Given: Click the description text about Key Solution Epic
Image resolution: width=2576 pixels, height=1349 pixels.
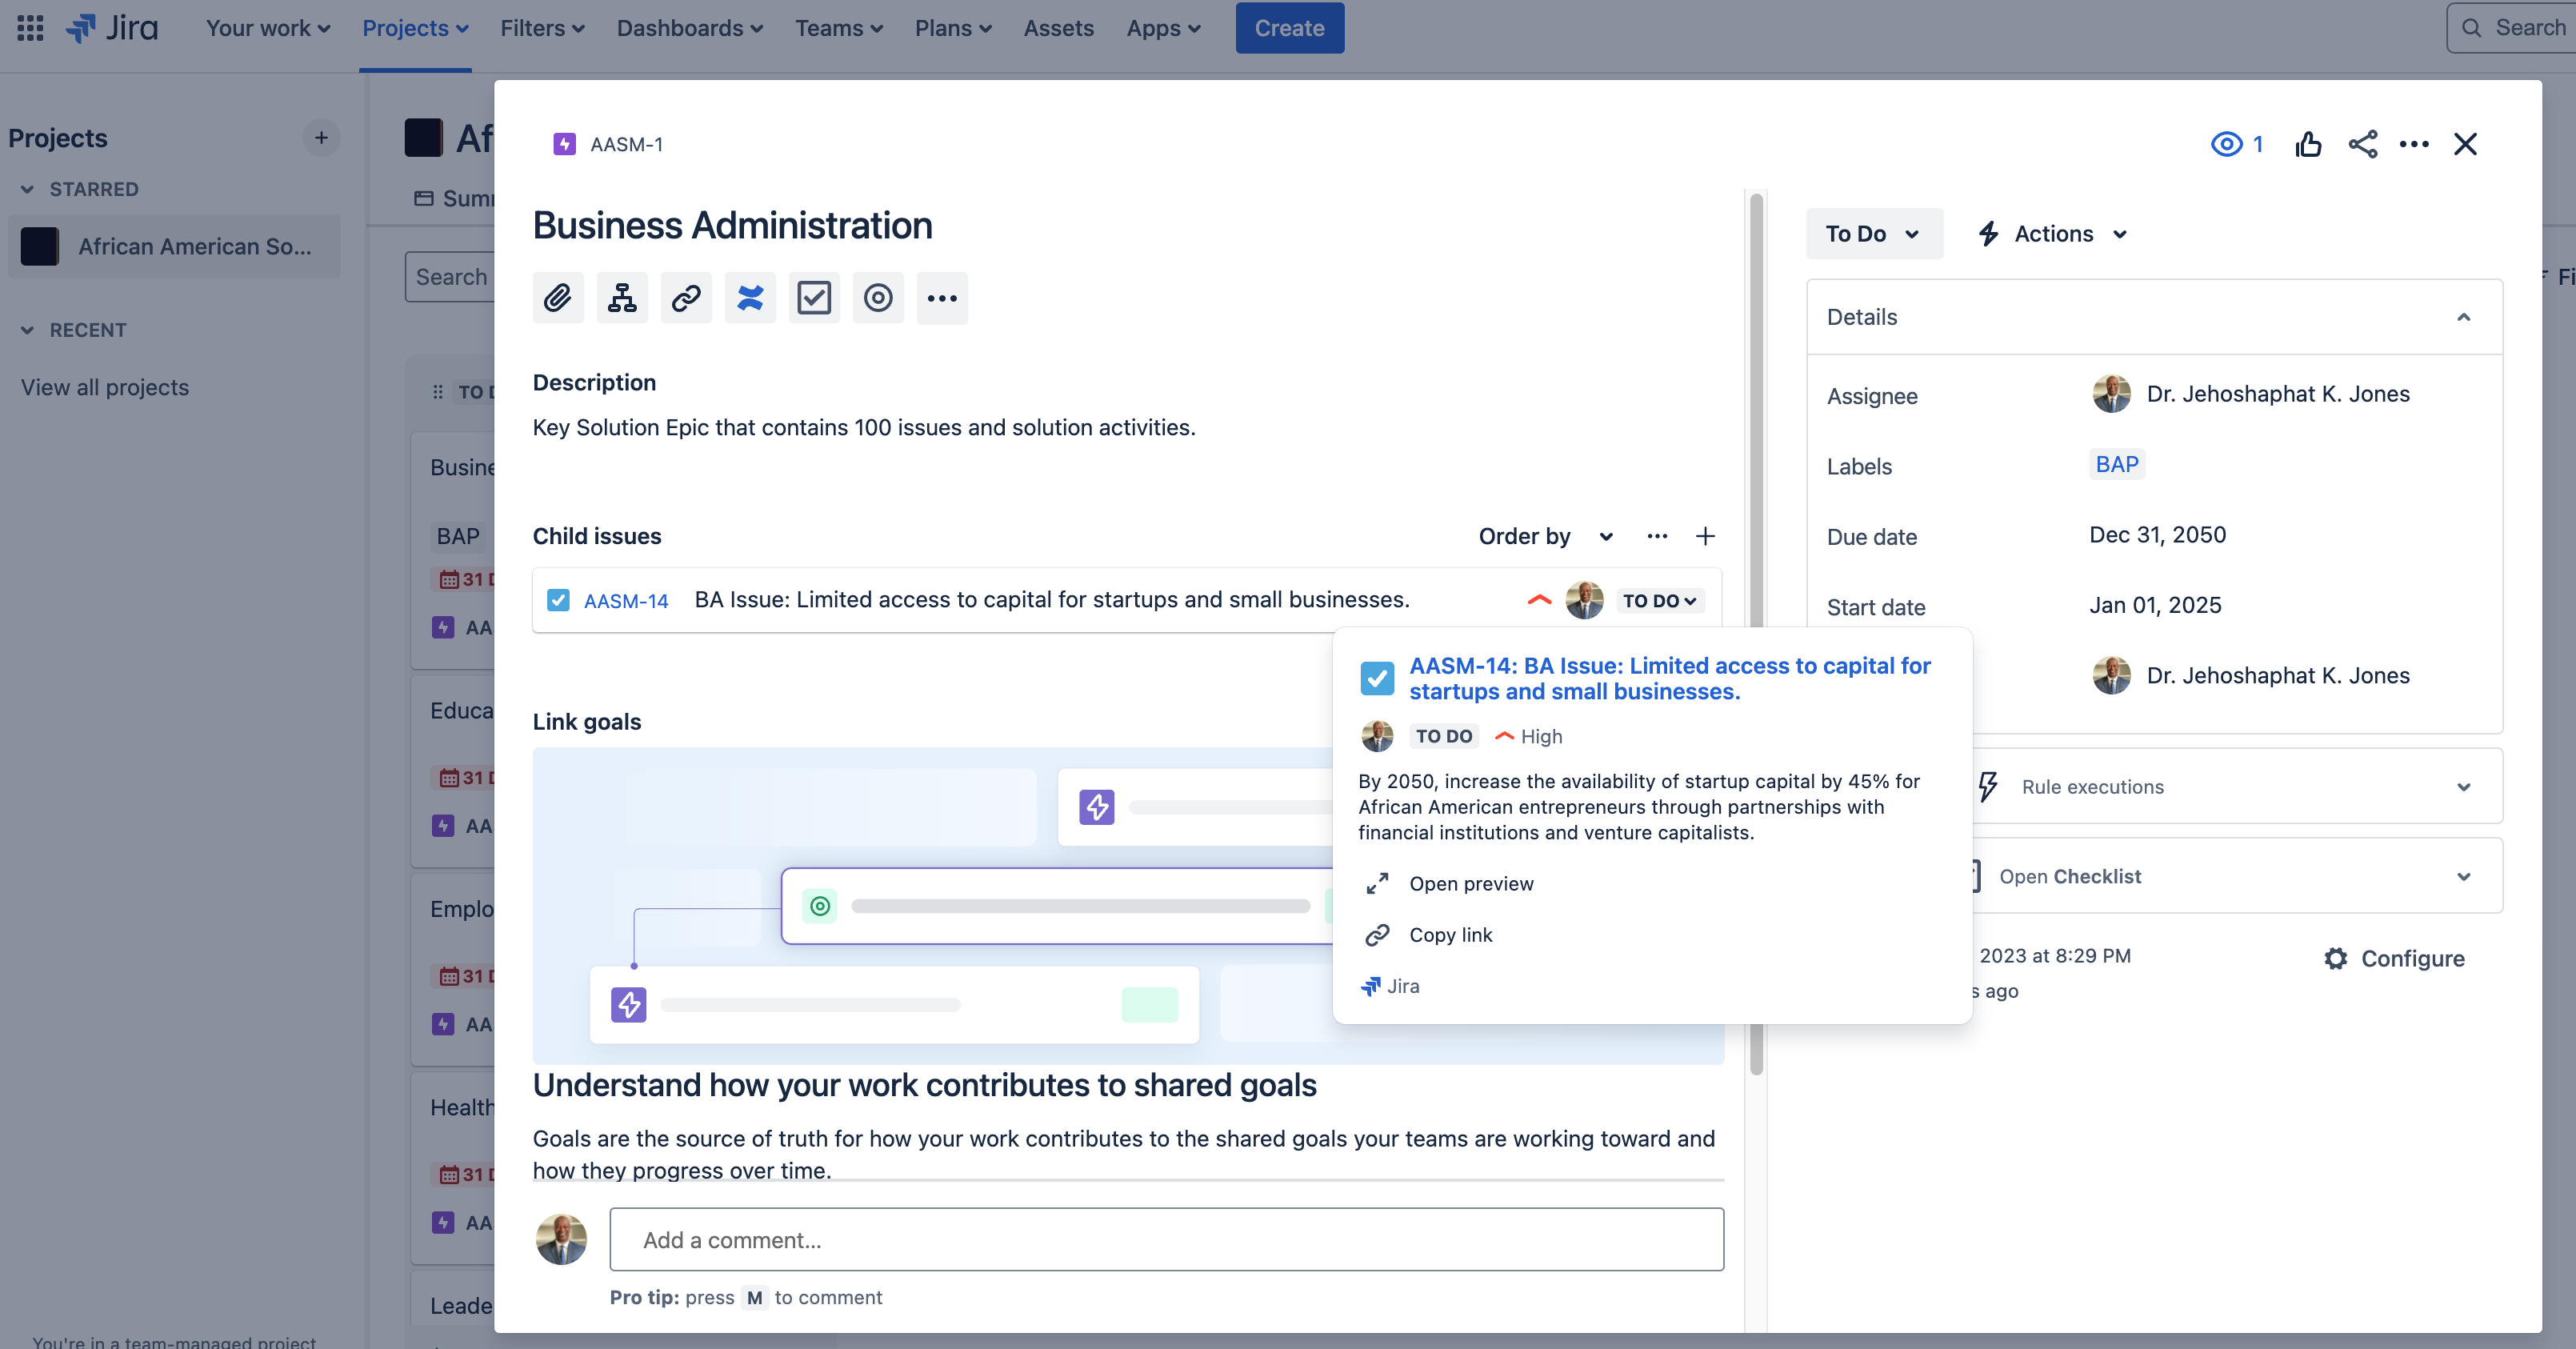Looking at the screenshot, I should point(864,427).
